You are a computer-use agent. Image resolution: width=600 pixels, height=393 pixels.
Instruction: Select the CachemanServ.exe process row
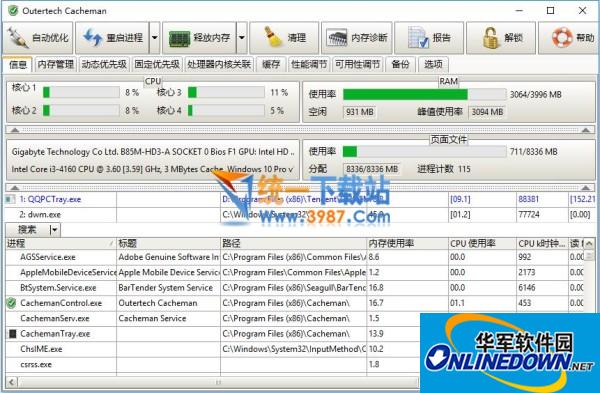(212, 318)
